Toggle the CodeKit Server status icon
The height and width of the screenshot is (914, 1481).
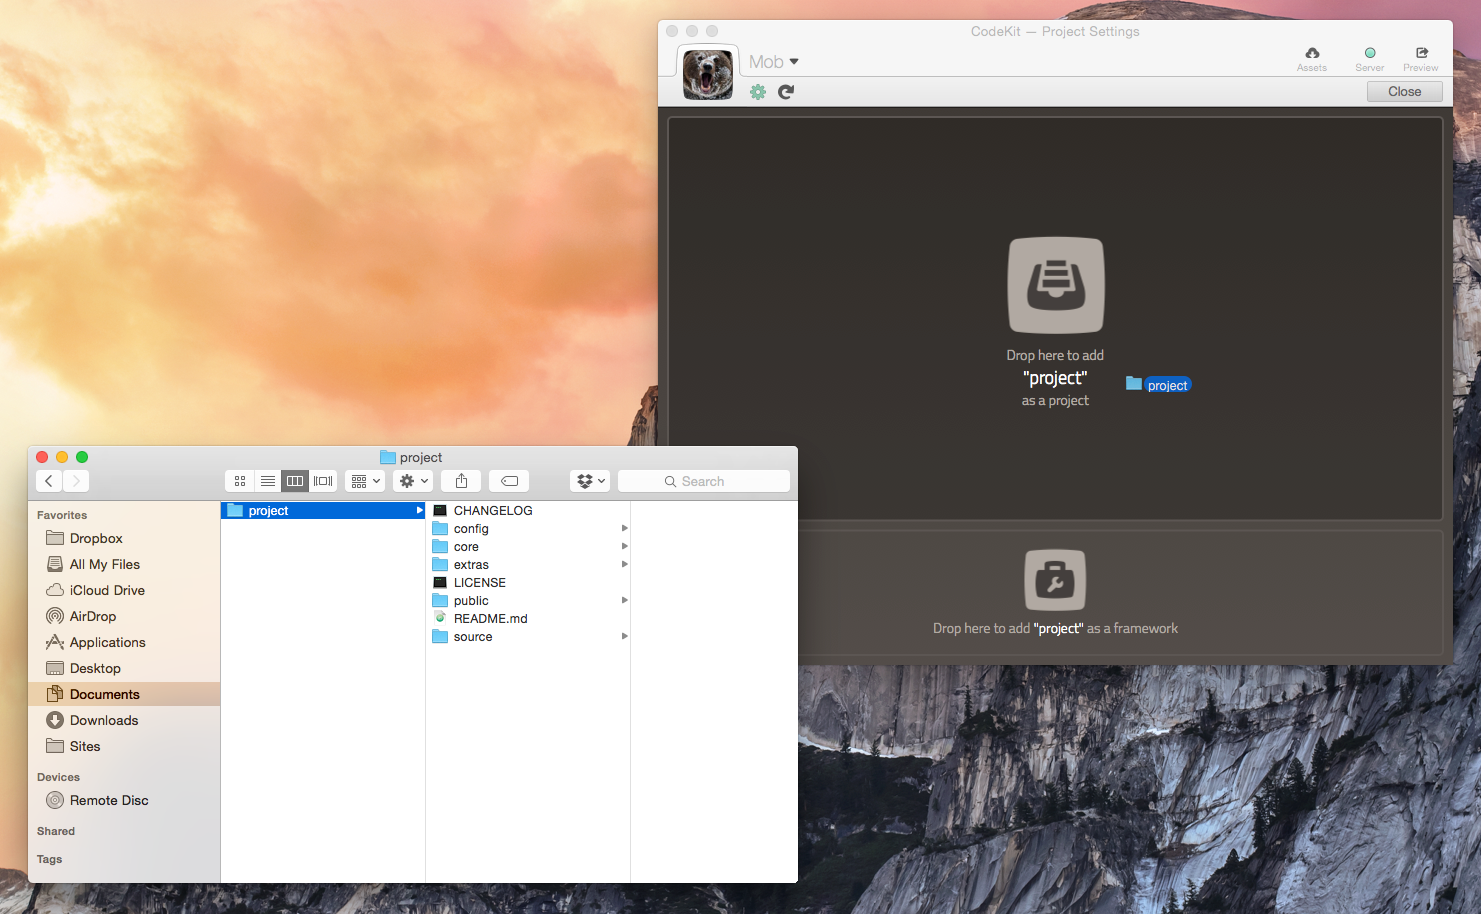tap(1370, 53)
